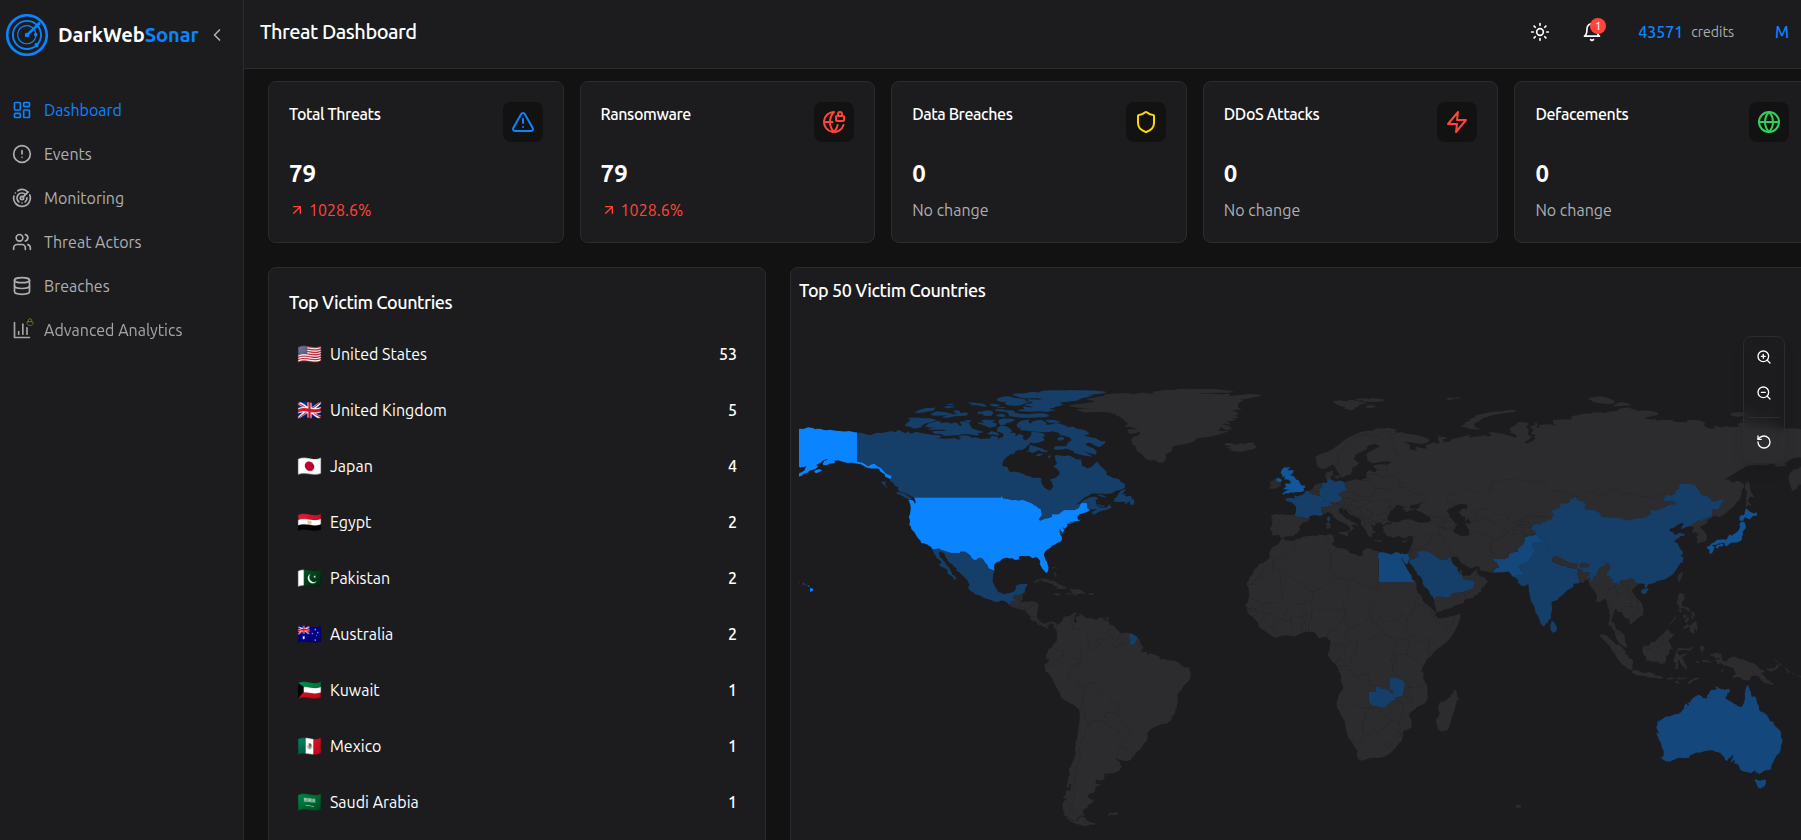Open the Events page in sidebar

pos(67,154)
